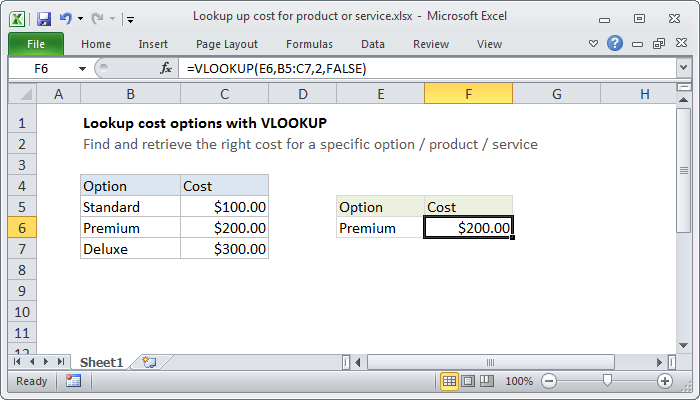Viewport: 700px width, 400px height.
Task: Zoom in with the plus button
Action: click(665, 381)
